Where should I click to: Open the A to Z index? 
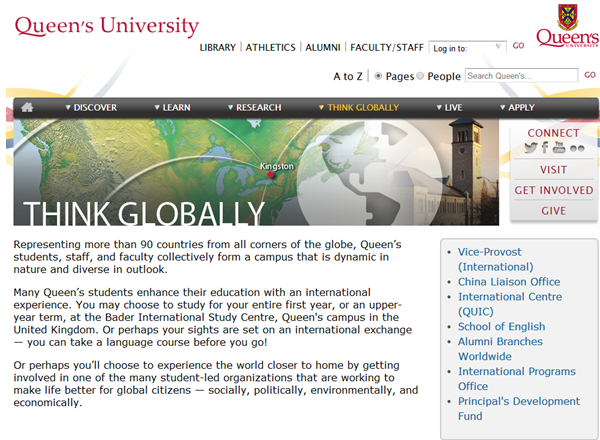[348, 77]
